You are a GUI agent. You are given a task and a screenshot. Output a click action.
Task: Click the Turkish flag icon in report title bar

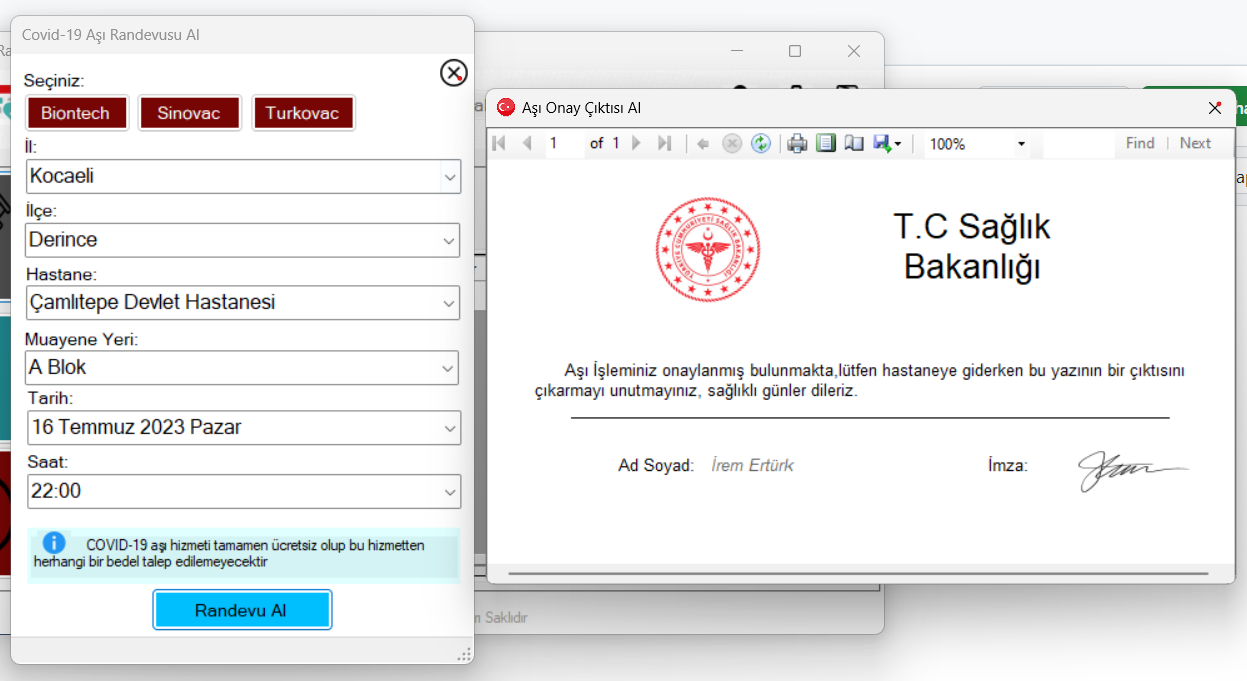(x=506, y=107)
